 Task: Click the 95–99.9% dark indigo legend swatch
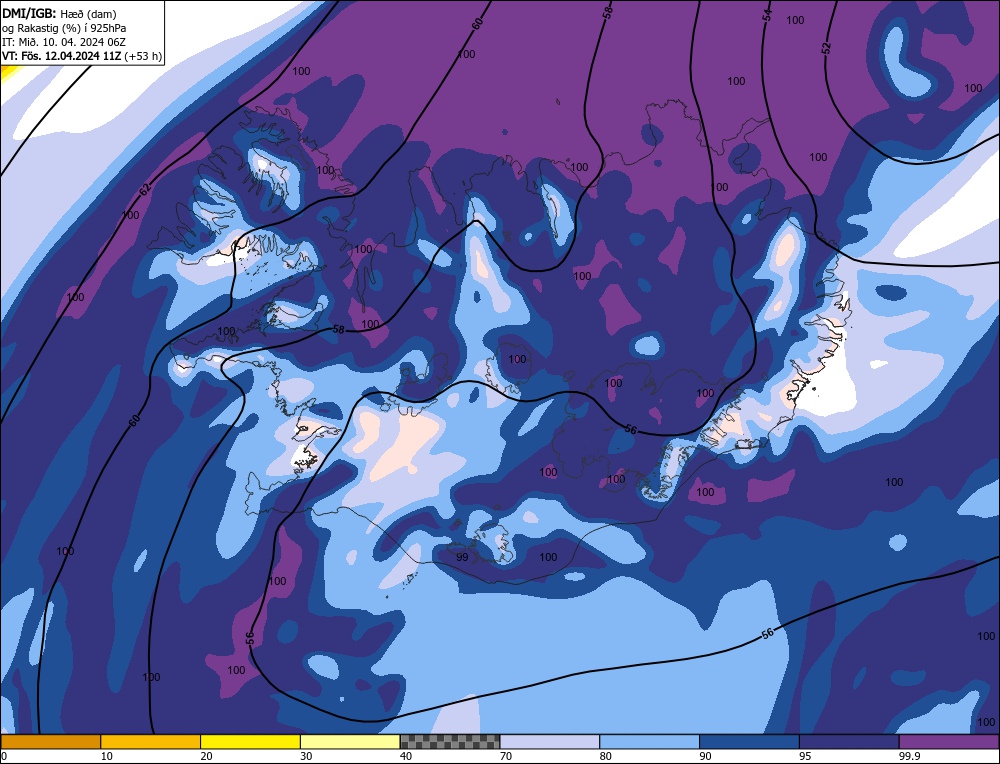pos(849,741)
